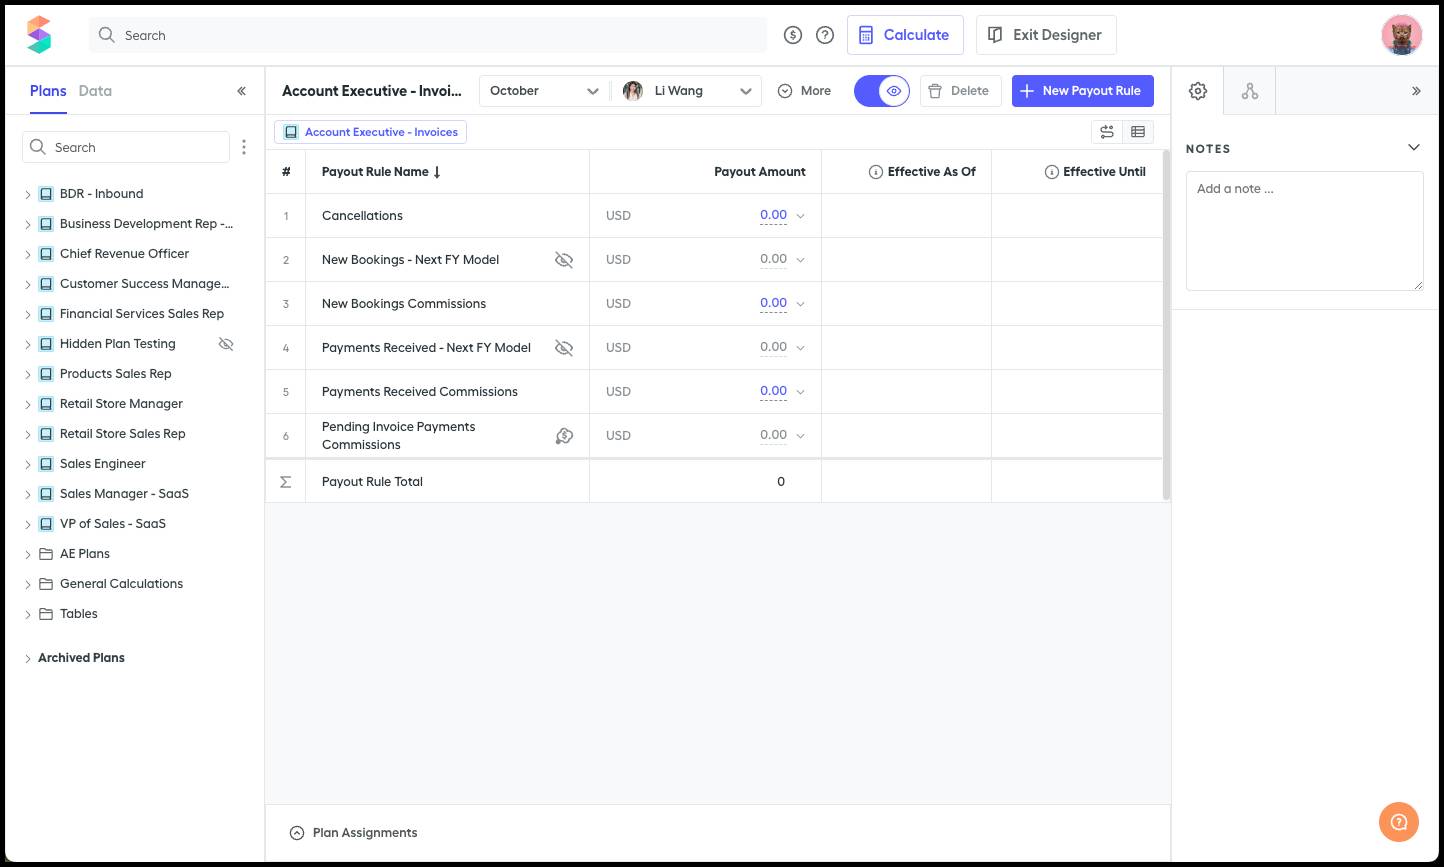
Task: Open the help question mark icon
Action: point(825,35)
